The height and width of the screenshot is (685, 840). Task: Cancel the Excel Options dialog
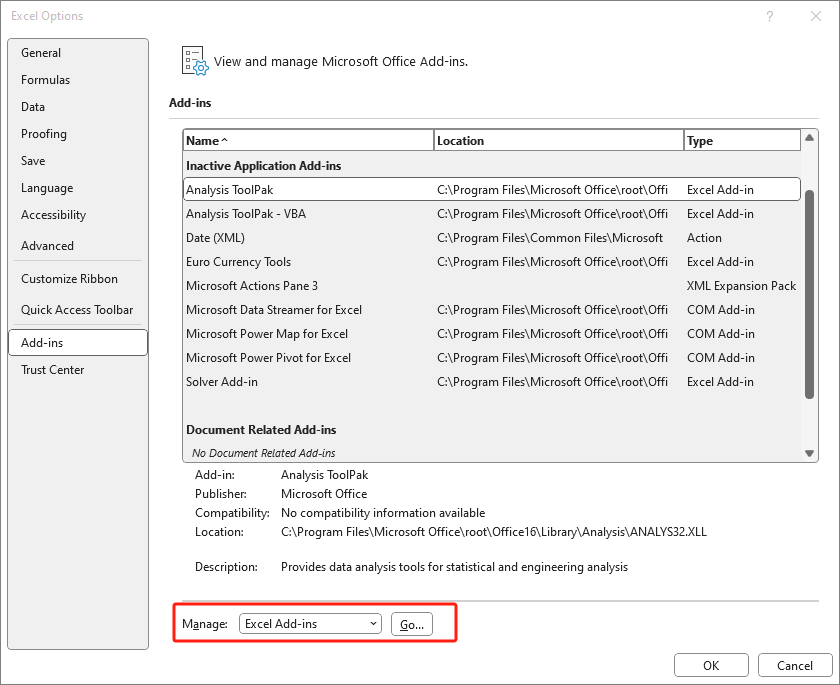[x=795, y=665]
